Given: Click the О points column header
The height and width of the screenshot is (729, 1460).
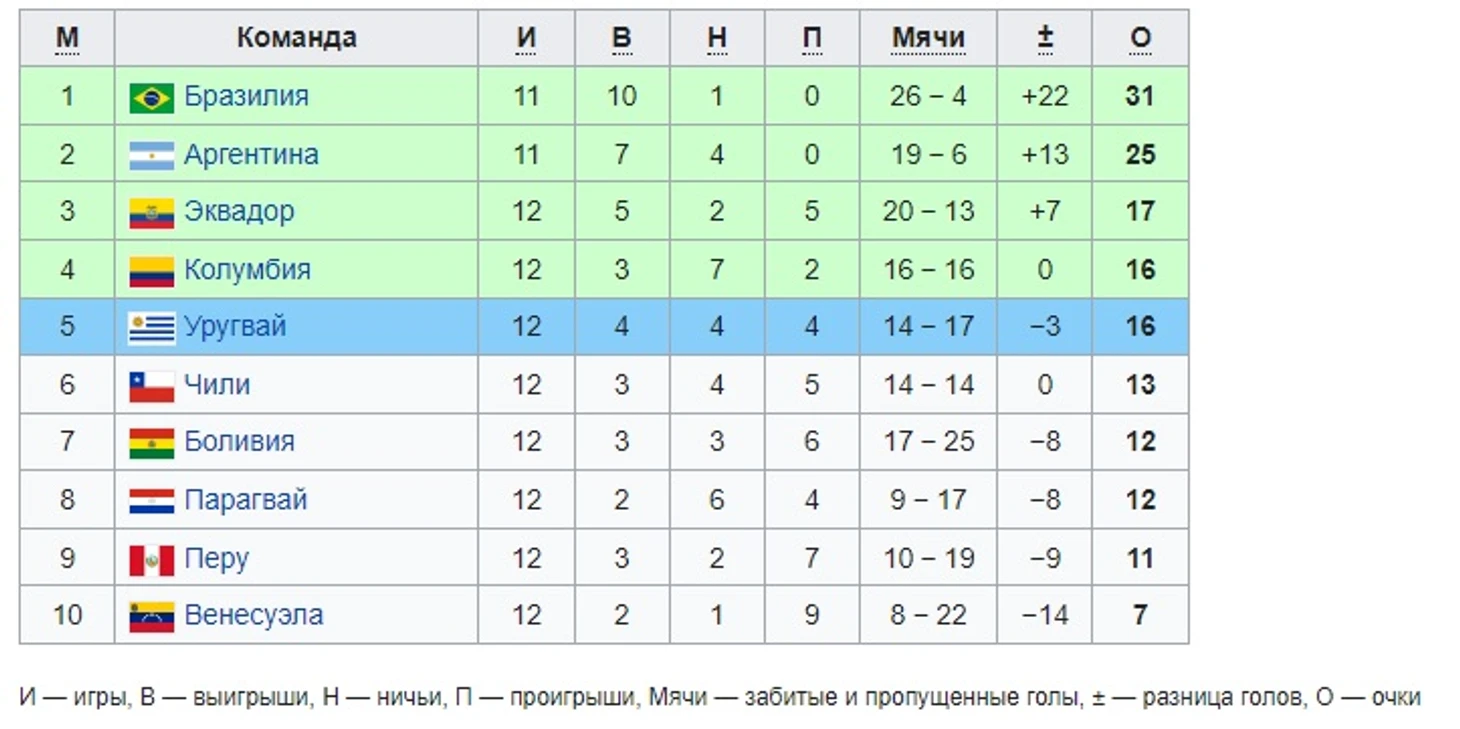Looking at the screenshot, I should (x=1140, y=38).
